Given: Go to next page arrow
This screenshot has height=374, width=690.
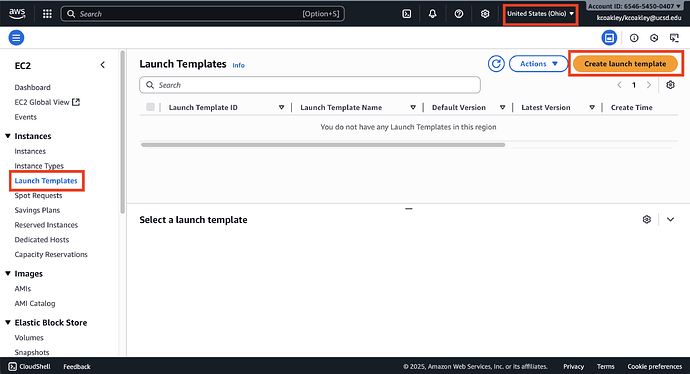Looking at the screenshot, I should point(649,85).
